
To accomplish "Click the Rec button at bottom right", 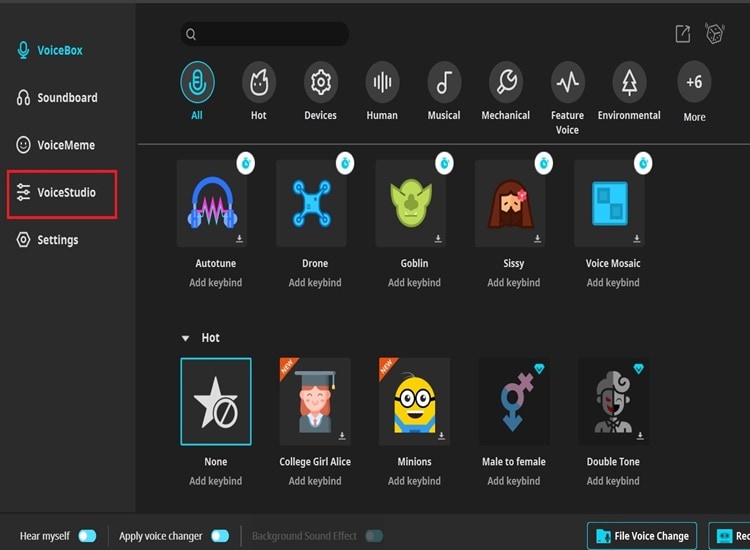I will pos(730,536).
